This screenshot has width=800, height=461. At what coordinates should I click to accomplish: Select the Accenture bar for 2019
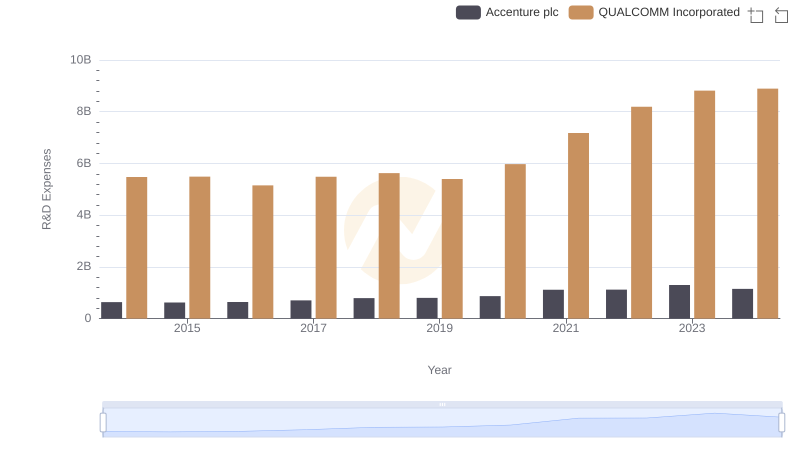click(x=427, y=309)
